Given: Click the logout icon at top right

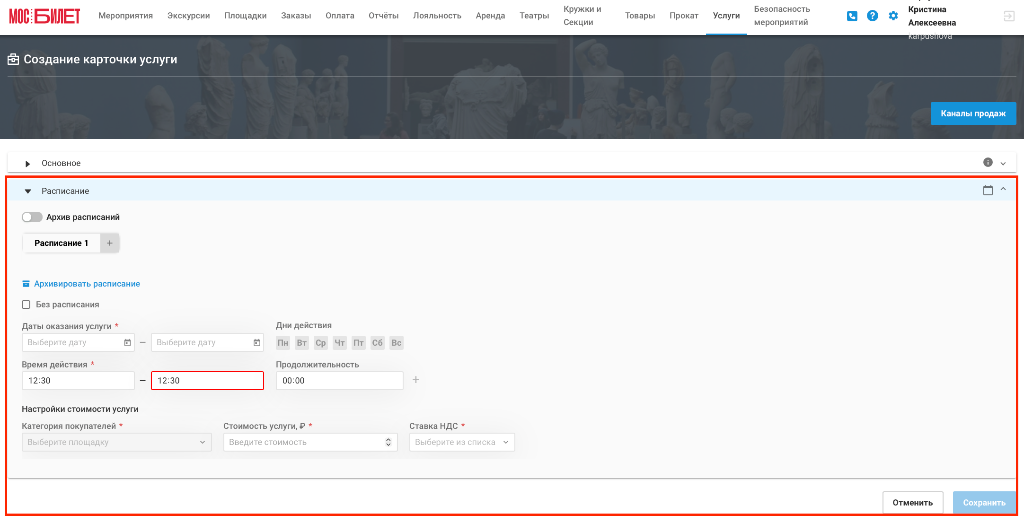Looking at the screenshot, I should tap(1009, 16).
